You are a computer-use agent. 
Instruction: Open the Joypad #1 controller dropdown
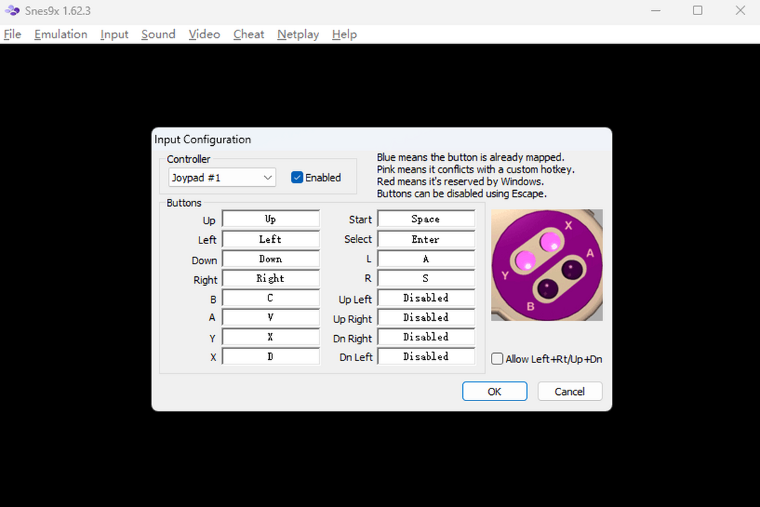tap(222, 177)
